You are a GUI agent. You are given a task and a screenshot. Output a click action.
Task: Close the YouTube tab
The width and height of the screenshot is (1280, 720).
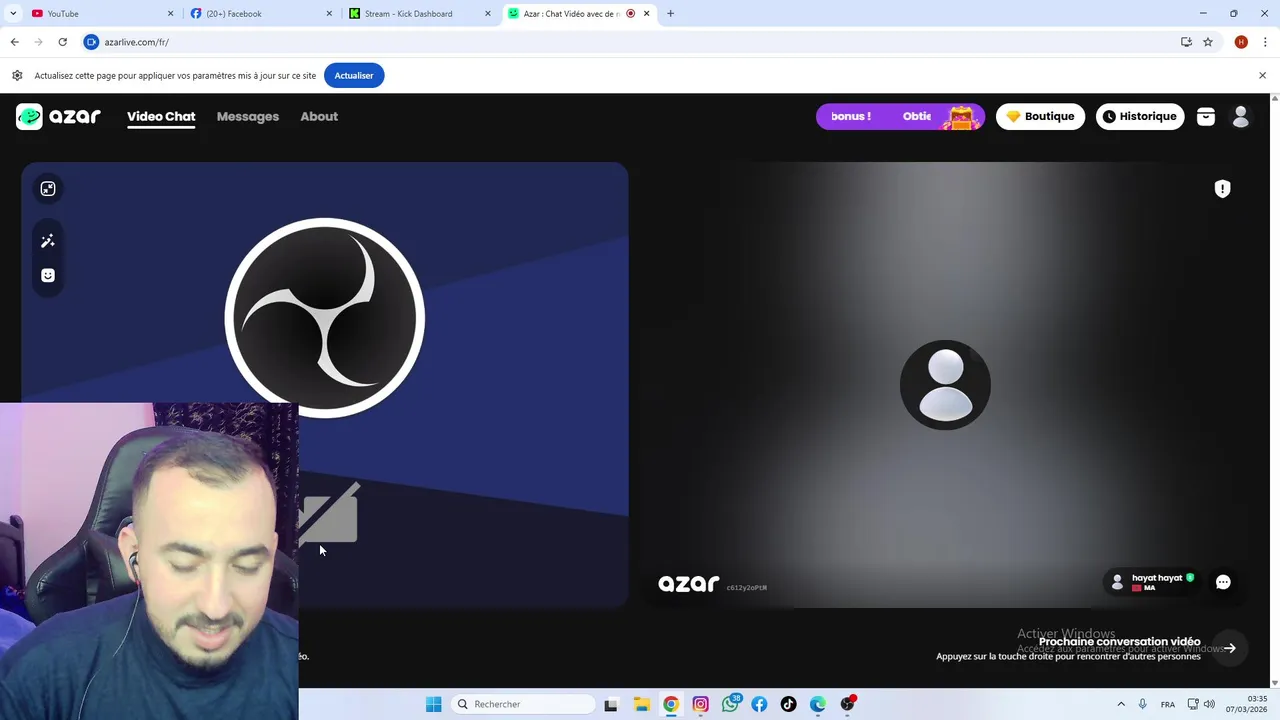click(x=171, y=14)
